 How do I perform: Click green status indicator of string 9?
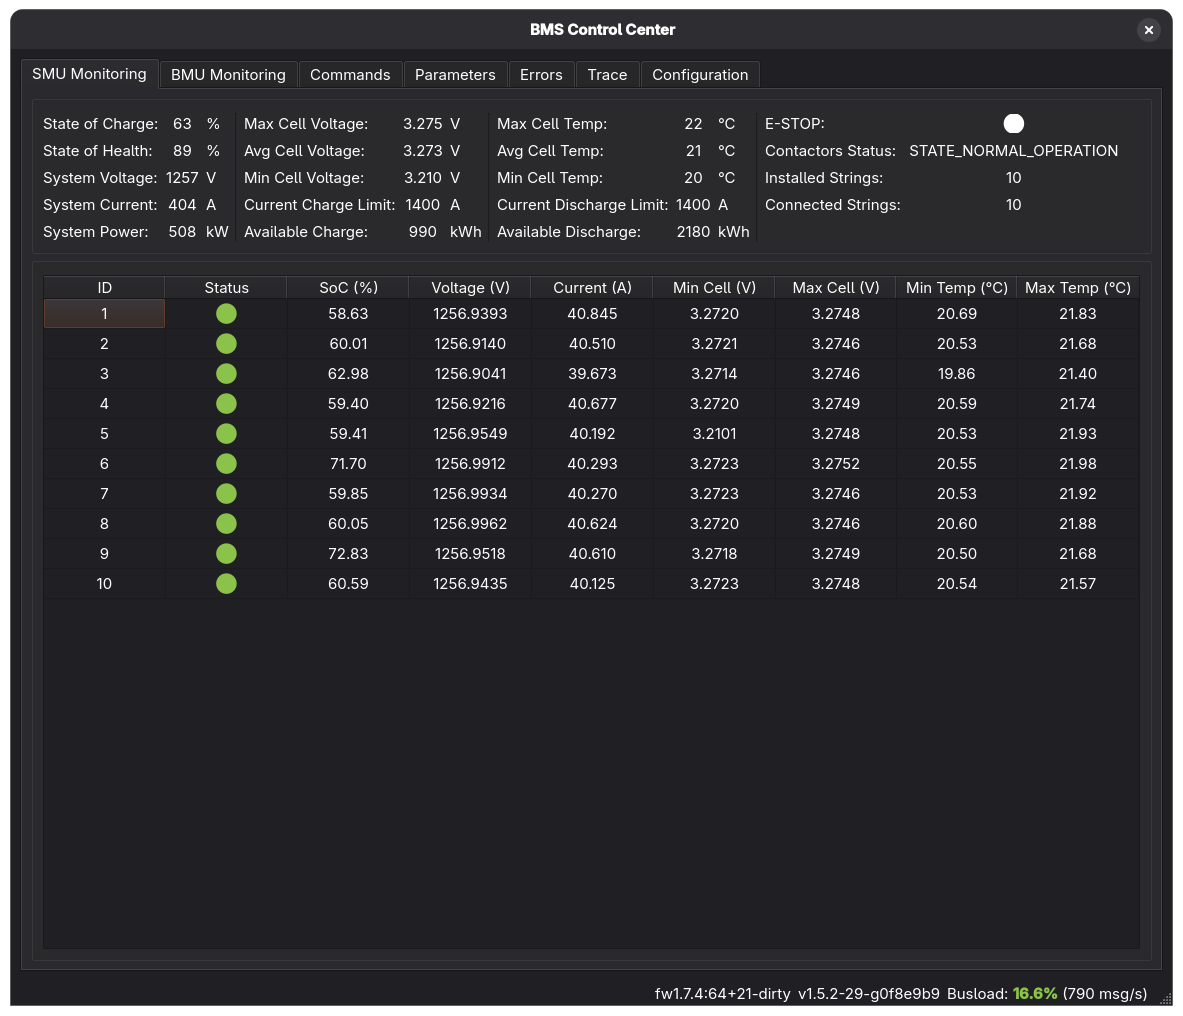[x=226, y=554]
